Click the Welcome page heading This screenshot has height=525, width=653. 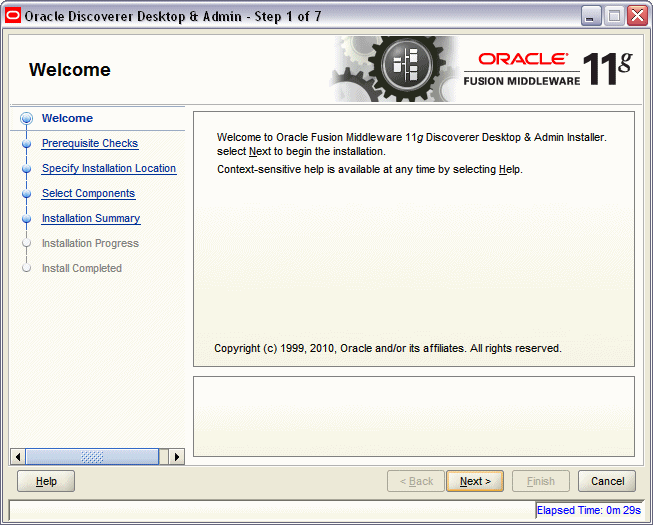tap(70, 70)
